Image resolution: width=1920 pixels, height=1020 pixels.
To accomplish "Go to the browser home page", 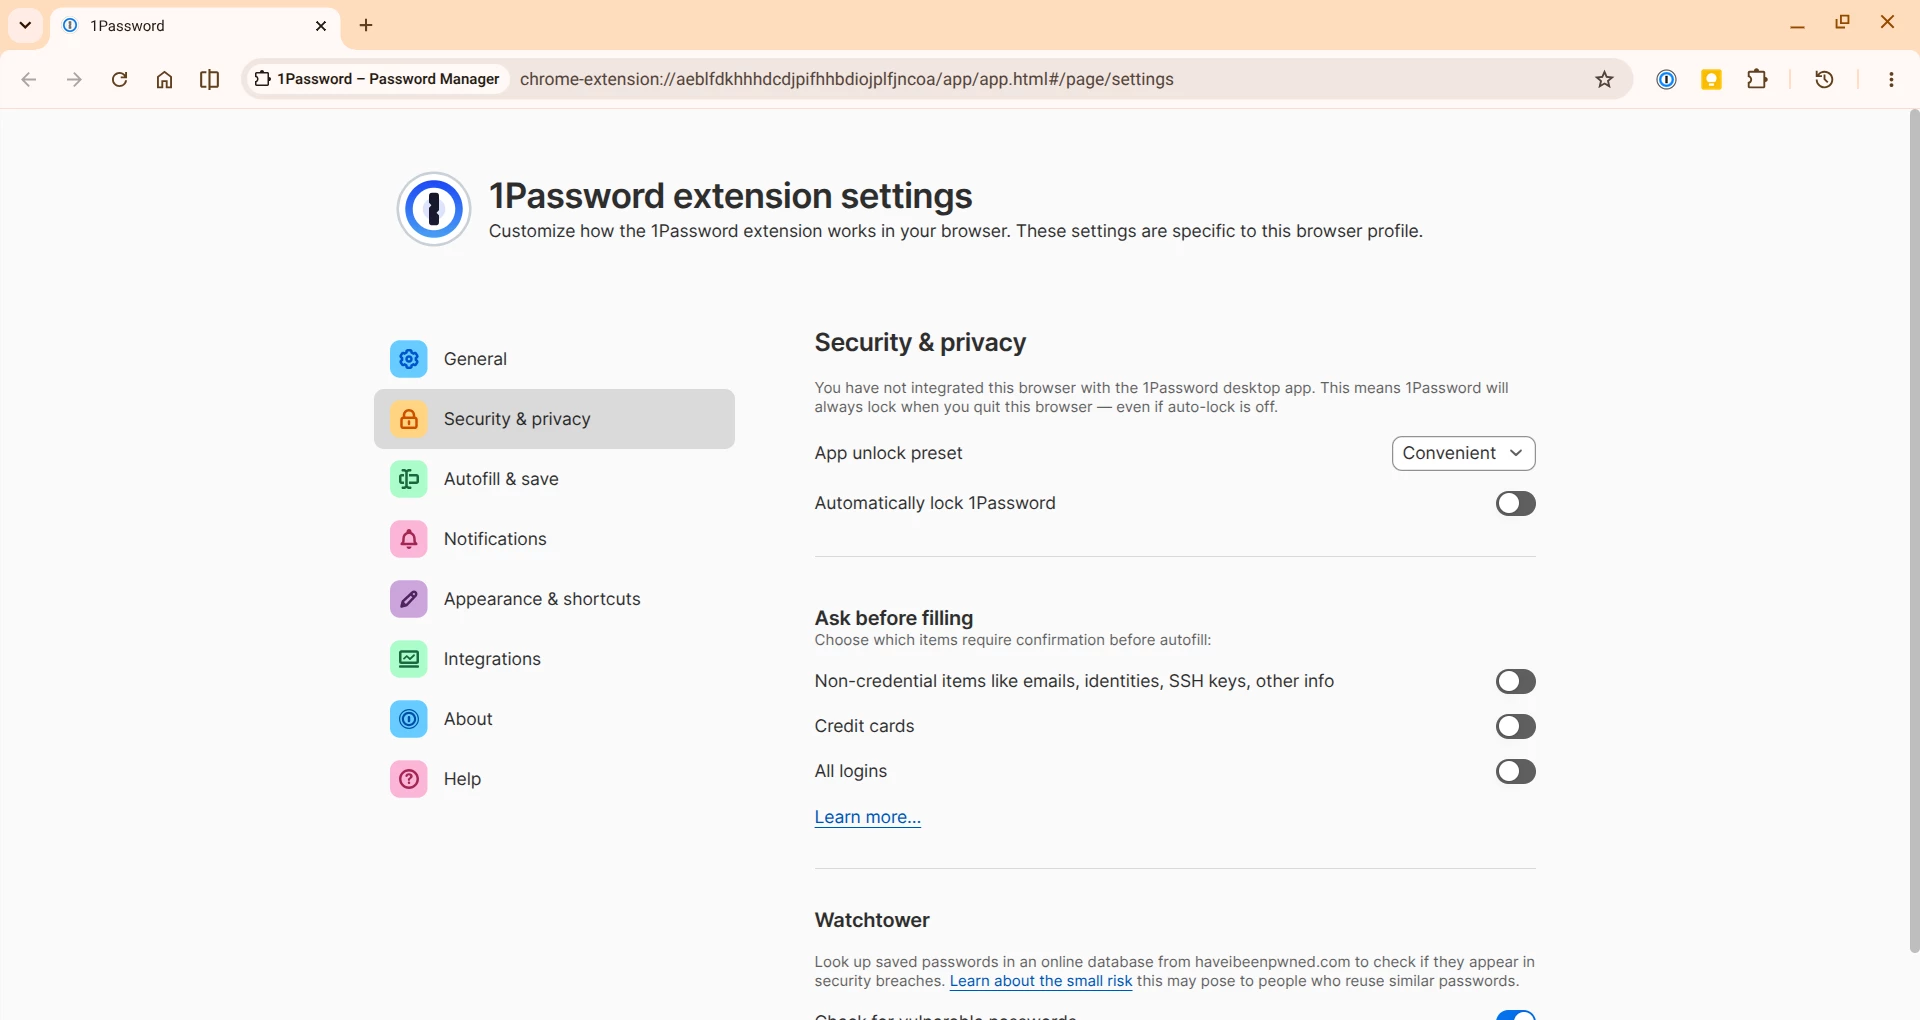I will pos(165,80).
